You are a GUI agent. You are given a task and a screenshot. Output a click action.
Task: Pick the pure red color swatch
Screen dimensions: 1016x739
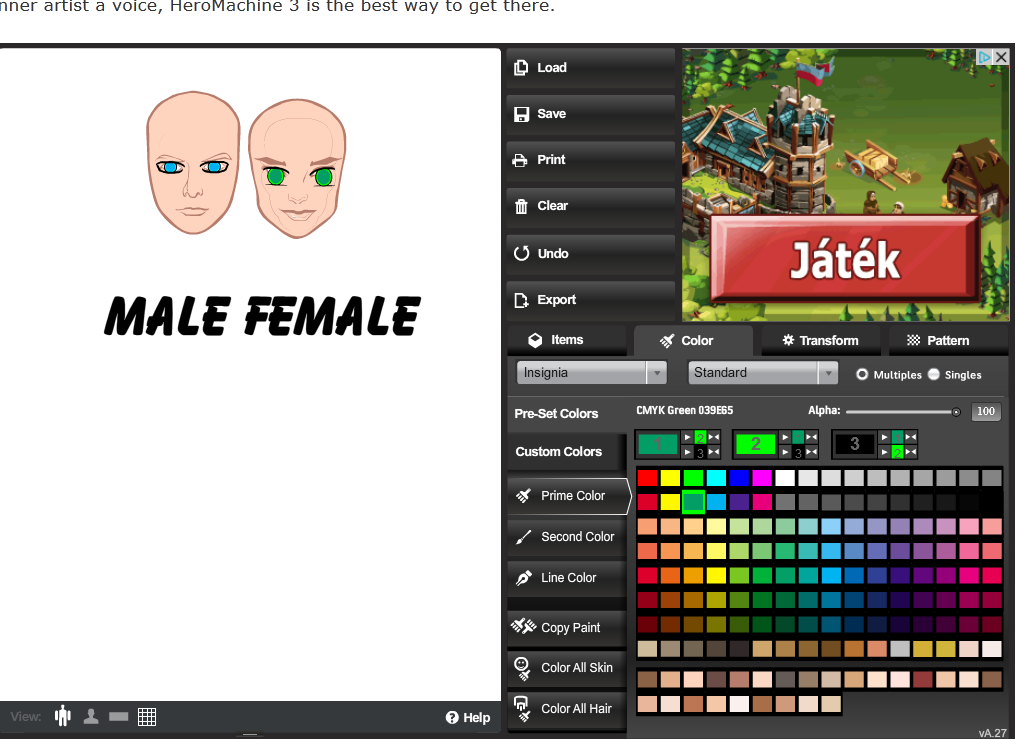(648, 478)
